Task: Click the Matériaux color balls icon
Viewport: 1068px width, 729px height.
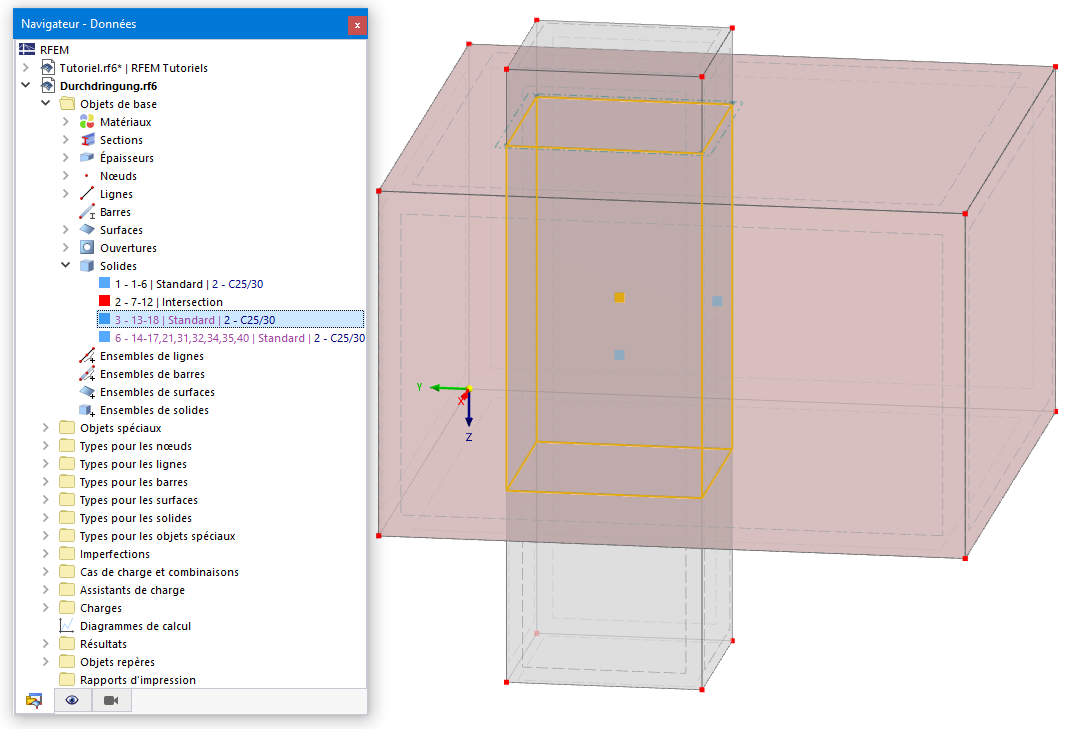Action: 87,121
